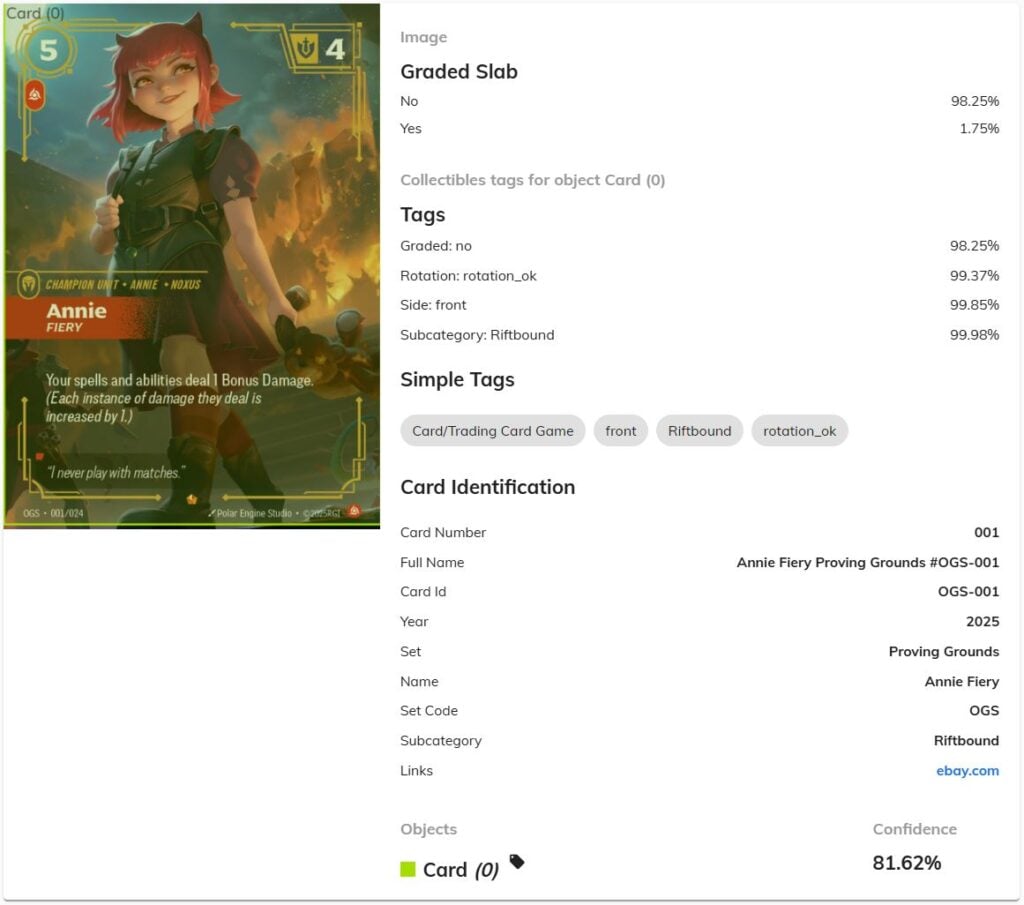Click the champion helmet icon on card
Image resolution: width=1024 pixels, height=905 pixels.
point(29,284)
